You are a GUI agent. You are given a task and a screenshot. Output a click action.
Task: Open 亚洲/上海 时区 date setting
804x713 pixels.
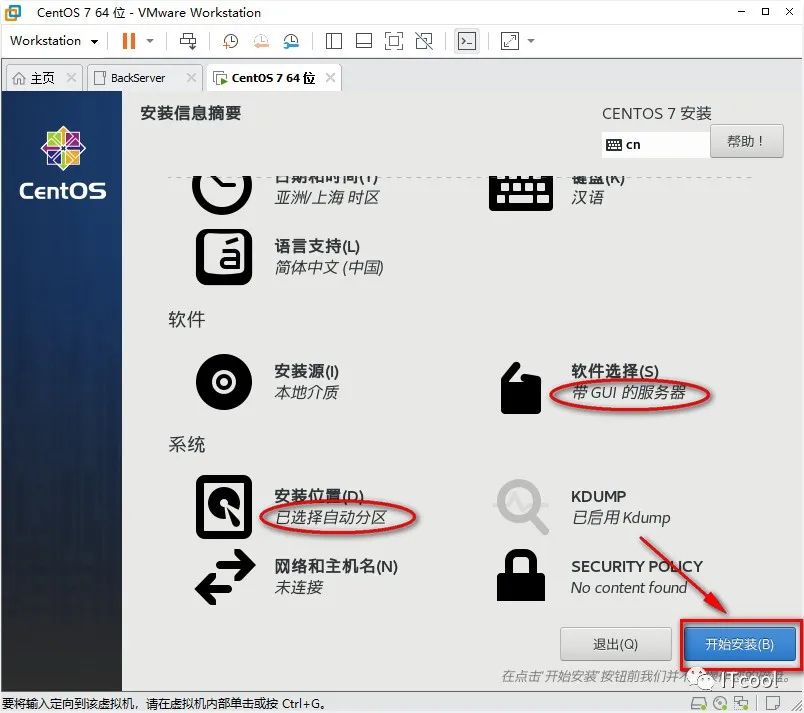click(x=326, y=197)
